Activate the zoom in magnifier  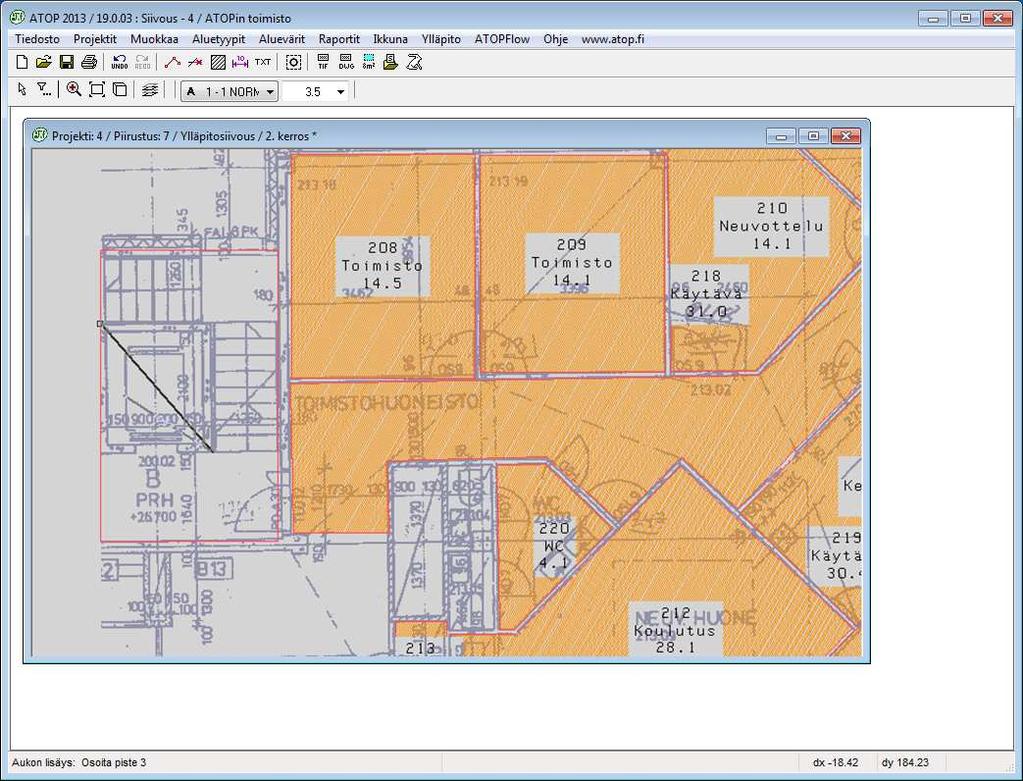click(74, 89)
